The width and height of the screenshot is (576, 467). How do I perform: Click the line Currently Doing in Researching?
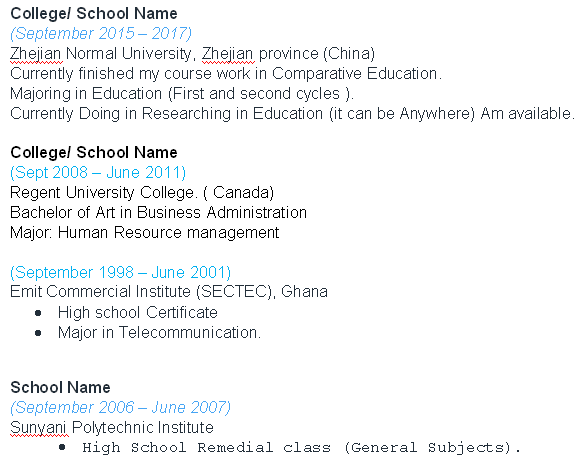click(292, 114)
